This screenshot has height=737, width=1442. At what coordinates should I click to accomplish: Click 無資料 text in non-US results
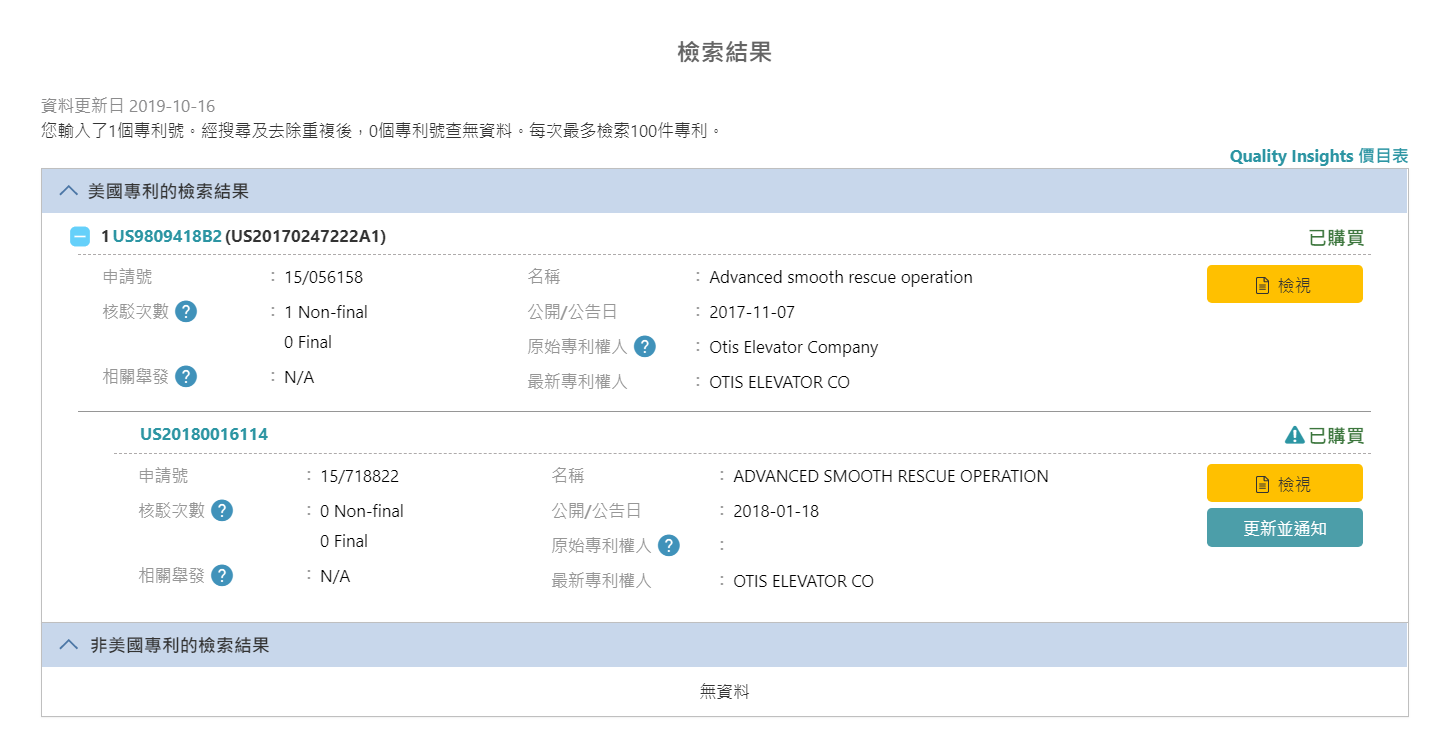coord(724,692)
